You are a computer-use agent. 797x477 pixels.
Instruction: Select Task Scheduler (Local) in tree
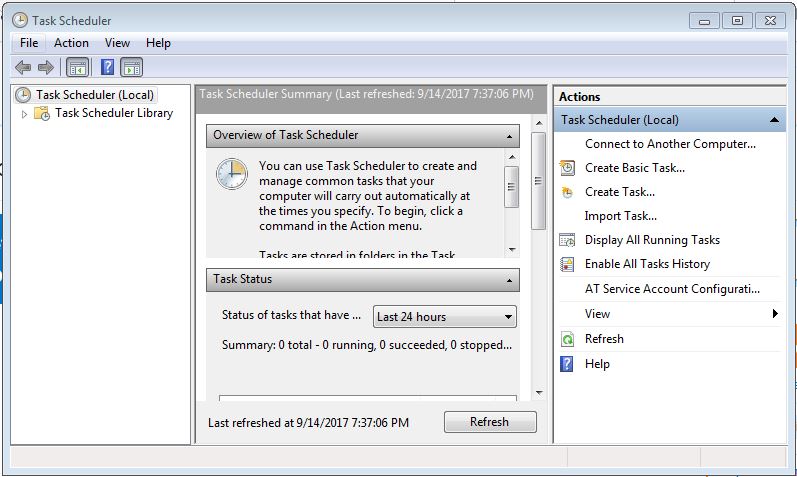(x=95, y=95)
